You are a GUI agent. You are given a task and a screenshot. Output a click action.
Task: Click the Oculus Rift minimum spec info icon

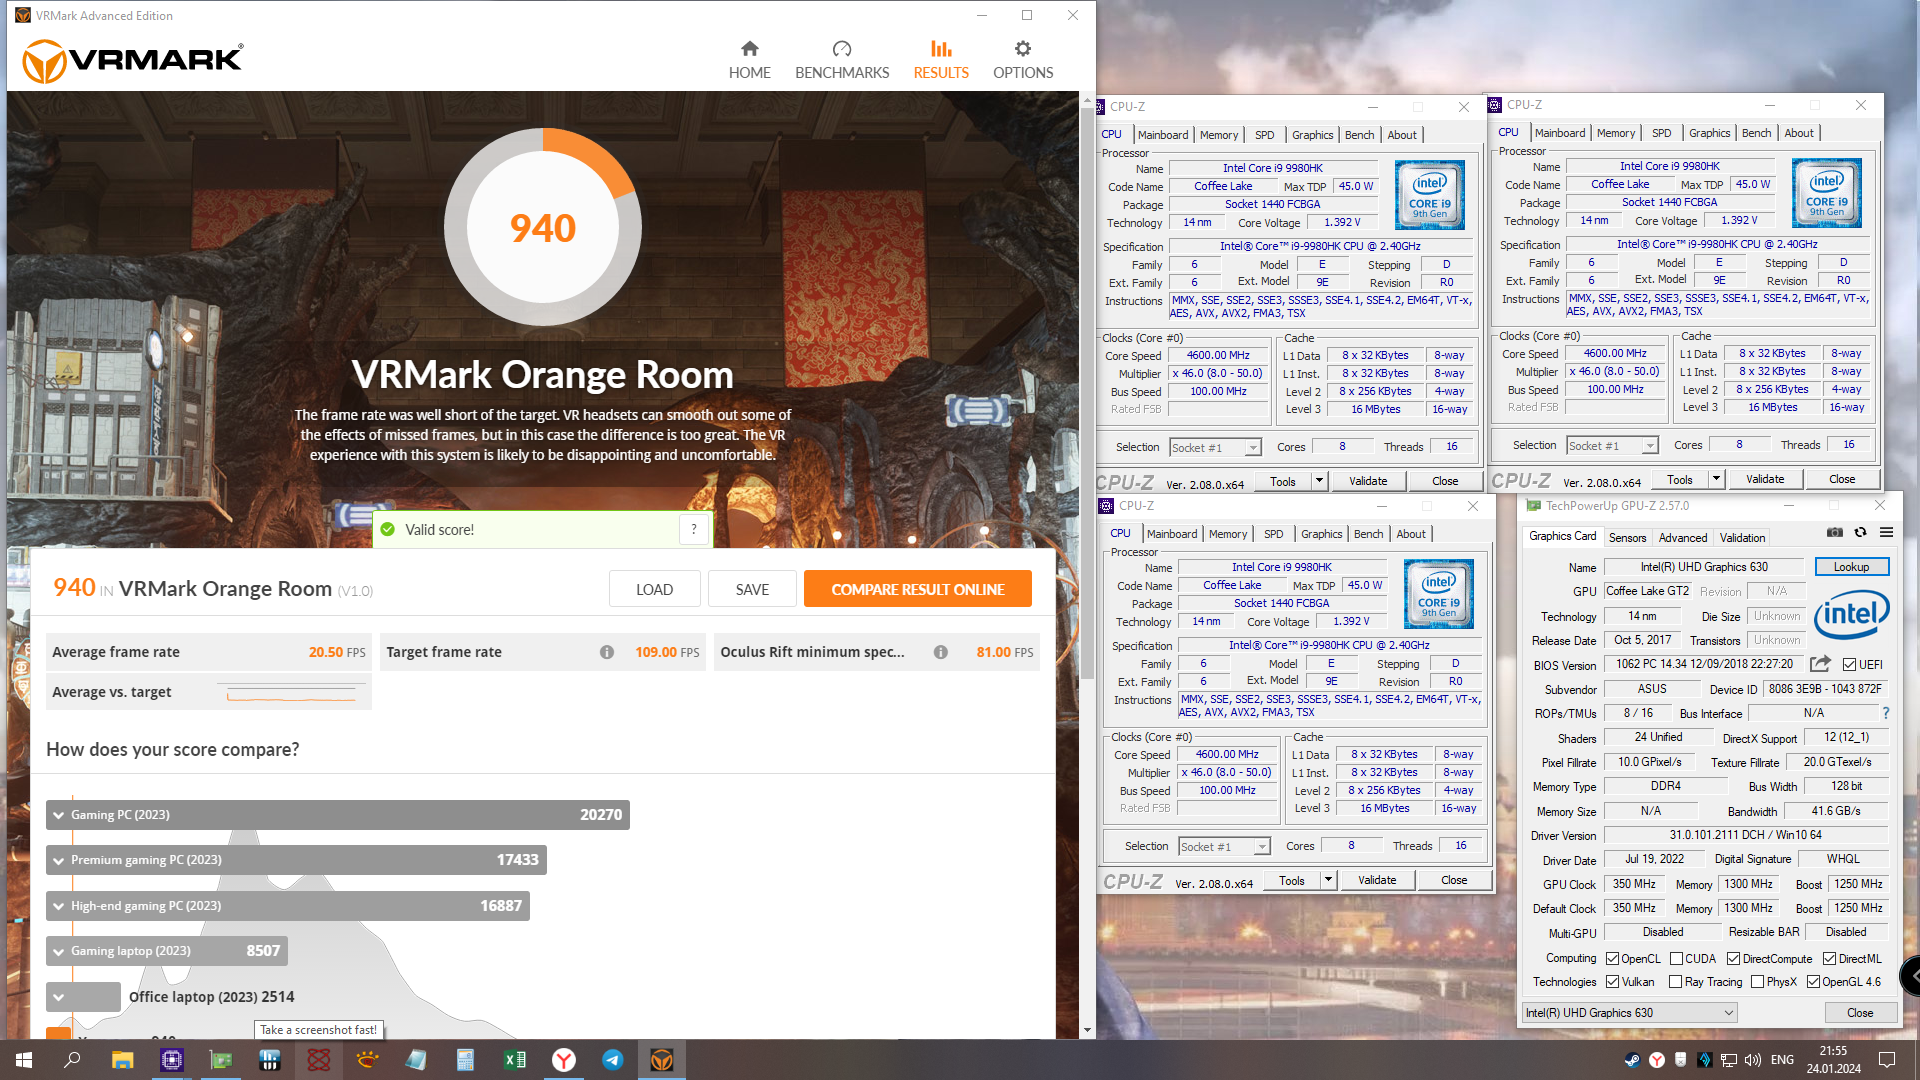[941, 652]
